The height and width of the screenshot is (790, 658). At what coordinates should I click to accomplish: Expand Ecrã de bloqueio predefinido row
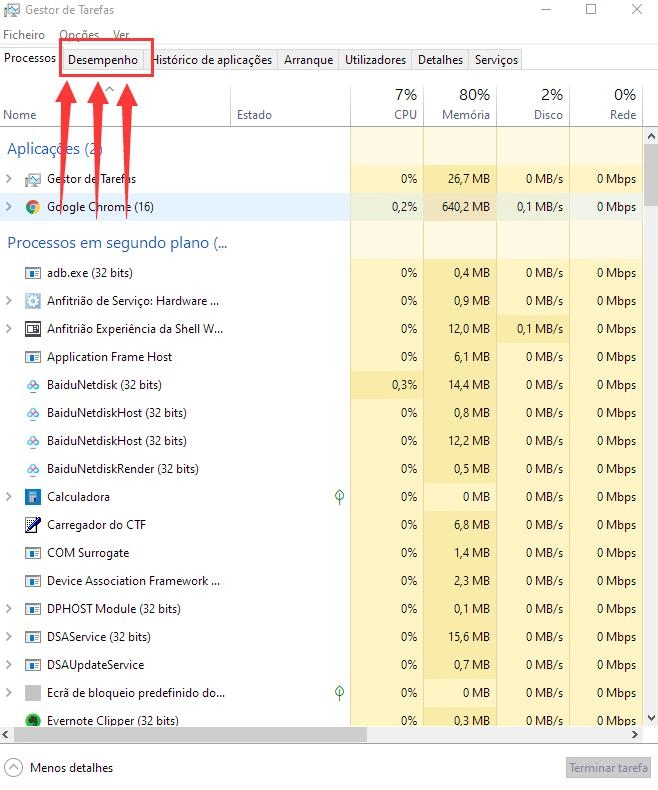tap(9, 693)
